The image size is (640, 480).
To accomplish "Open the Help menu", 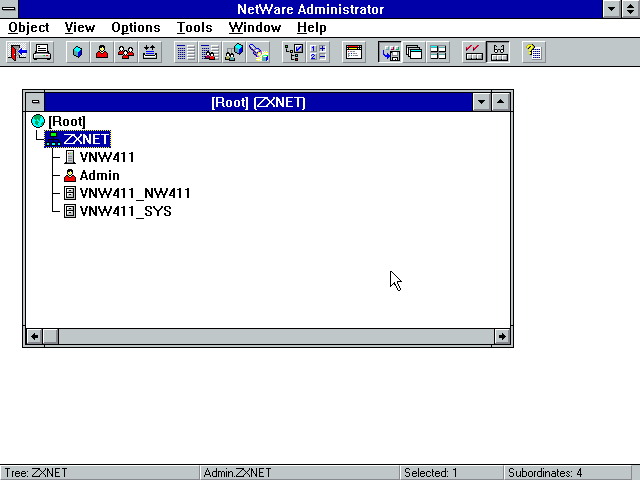I will point(311,28).
